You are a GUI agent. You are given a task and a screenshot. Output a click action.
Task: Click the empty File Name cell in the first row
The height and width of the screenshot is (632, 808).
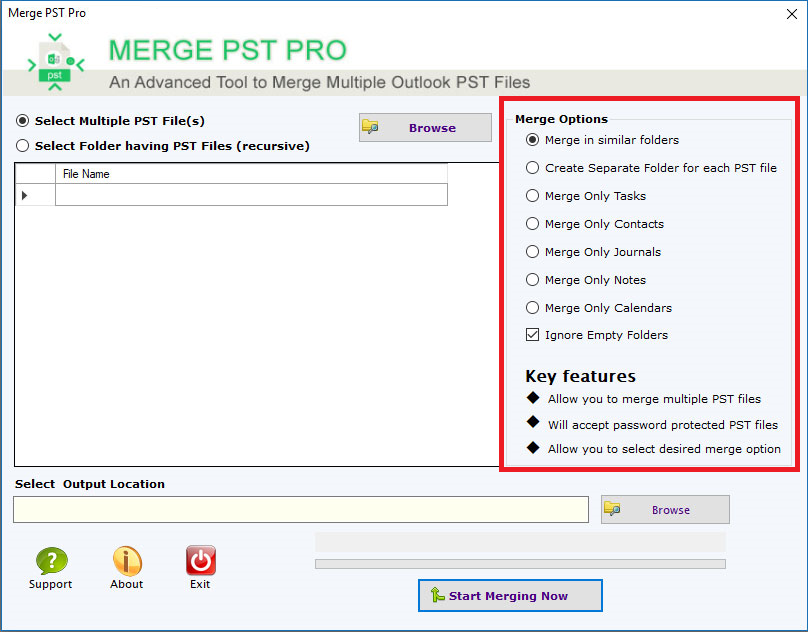251,195
